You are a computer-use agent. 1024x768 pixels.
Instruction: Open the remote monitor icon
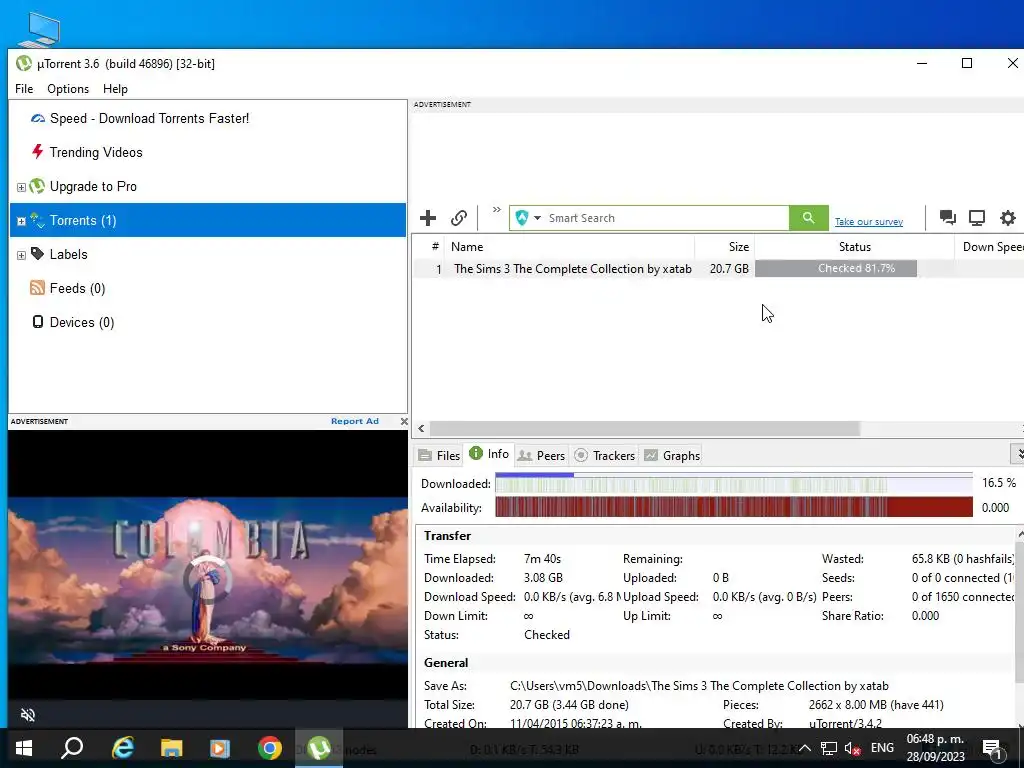click(977, 217)
